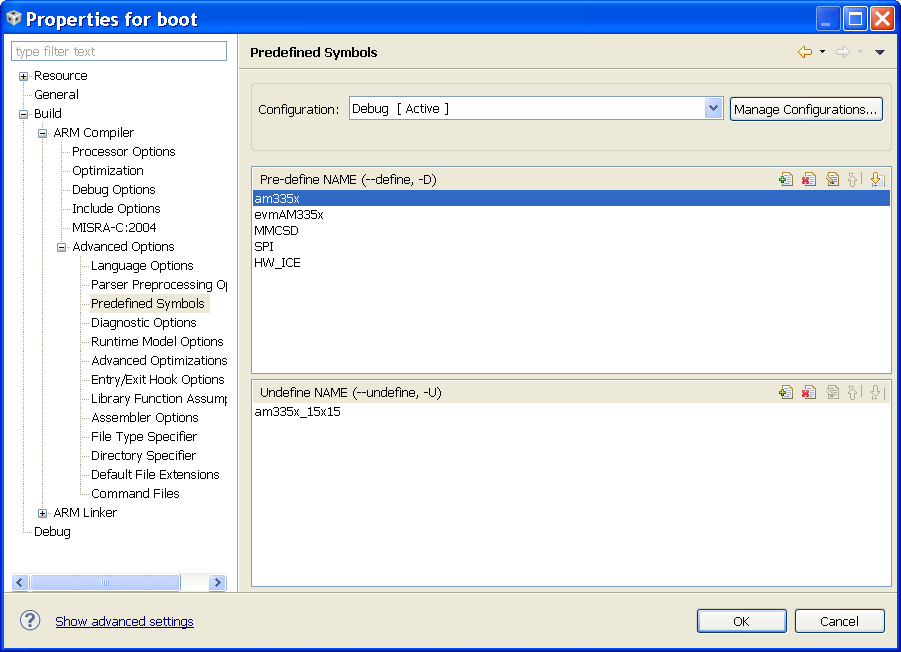Viewport: 901px width, 652px height.
Task: Click the Manage Configurations button
Action: (806, 109)
